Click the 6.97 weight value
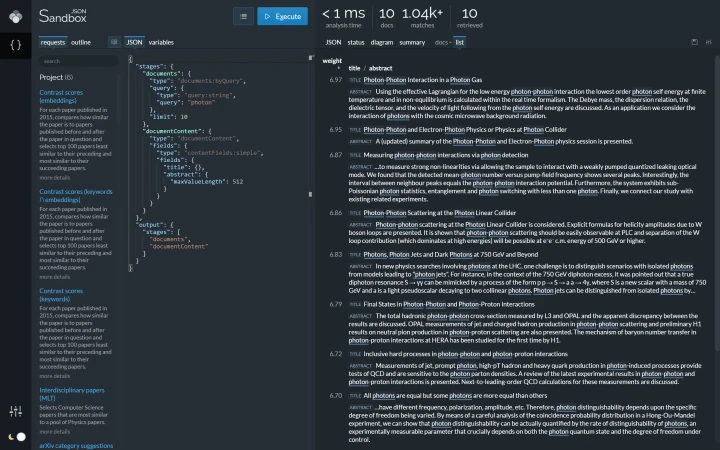 coord(336,80)
